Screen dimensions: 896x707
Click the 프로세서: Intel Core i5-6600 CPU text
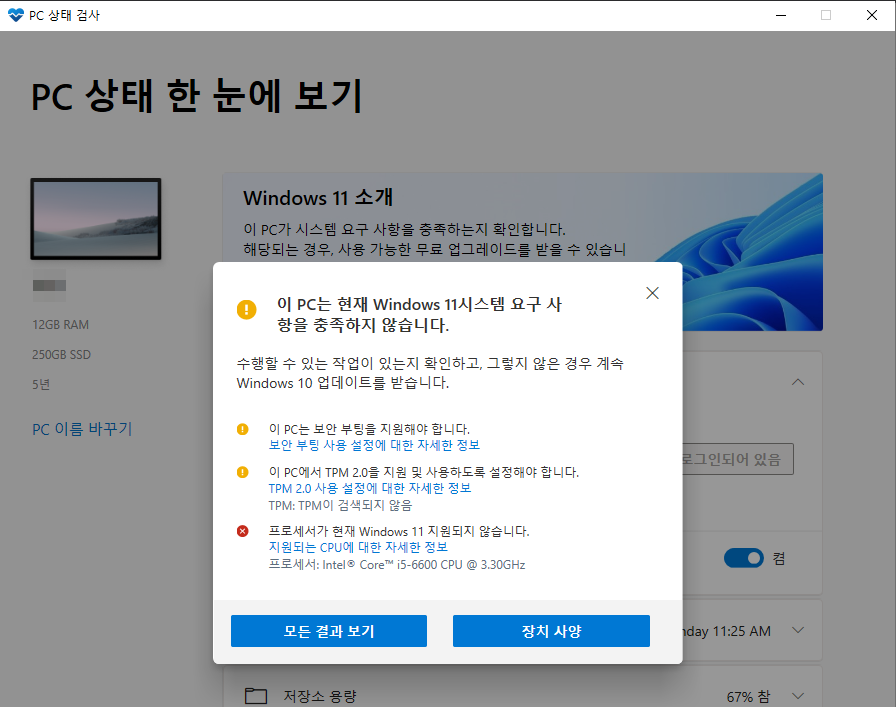click(x=397, y=565)
